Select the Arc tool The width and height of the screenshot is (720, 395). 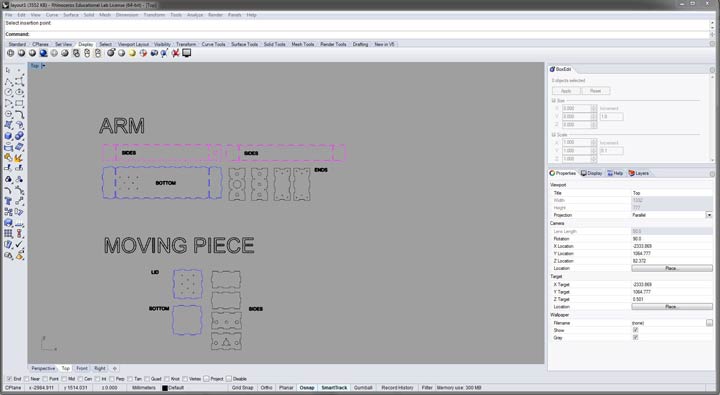coord(8,103)
